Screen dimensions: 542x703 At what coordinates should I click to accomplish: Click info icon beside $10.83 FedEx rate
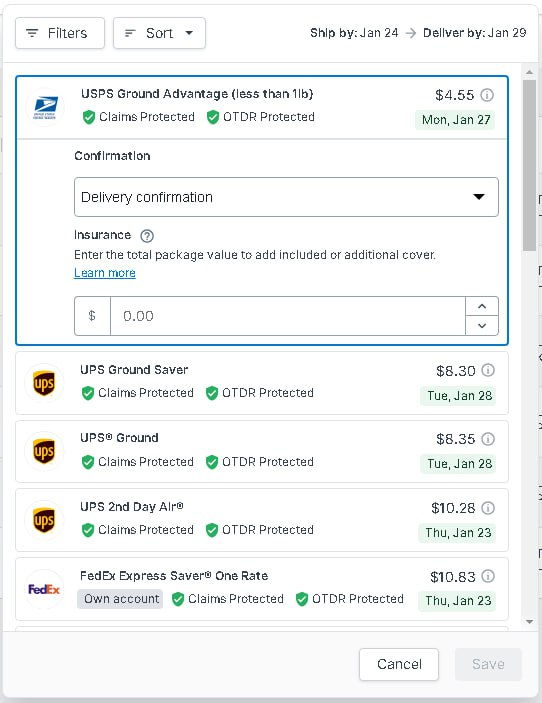tap(488, 576)
